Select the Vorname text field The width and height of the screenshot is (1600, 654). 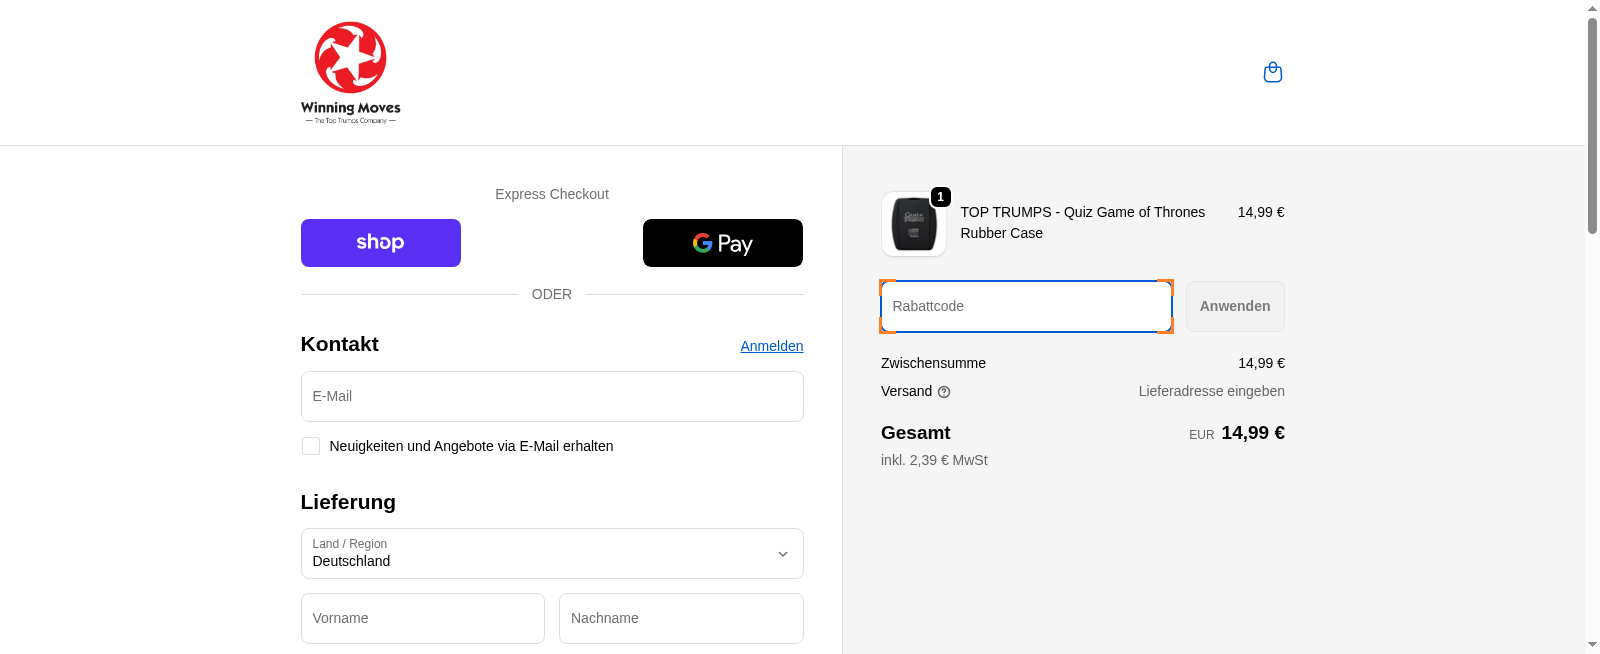point(422,618)
